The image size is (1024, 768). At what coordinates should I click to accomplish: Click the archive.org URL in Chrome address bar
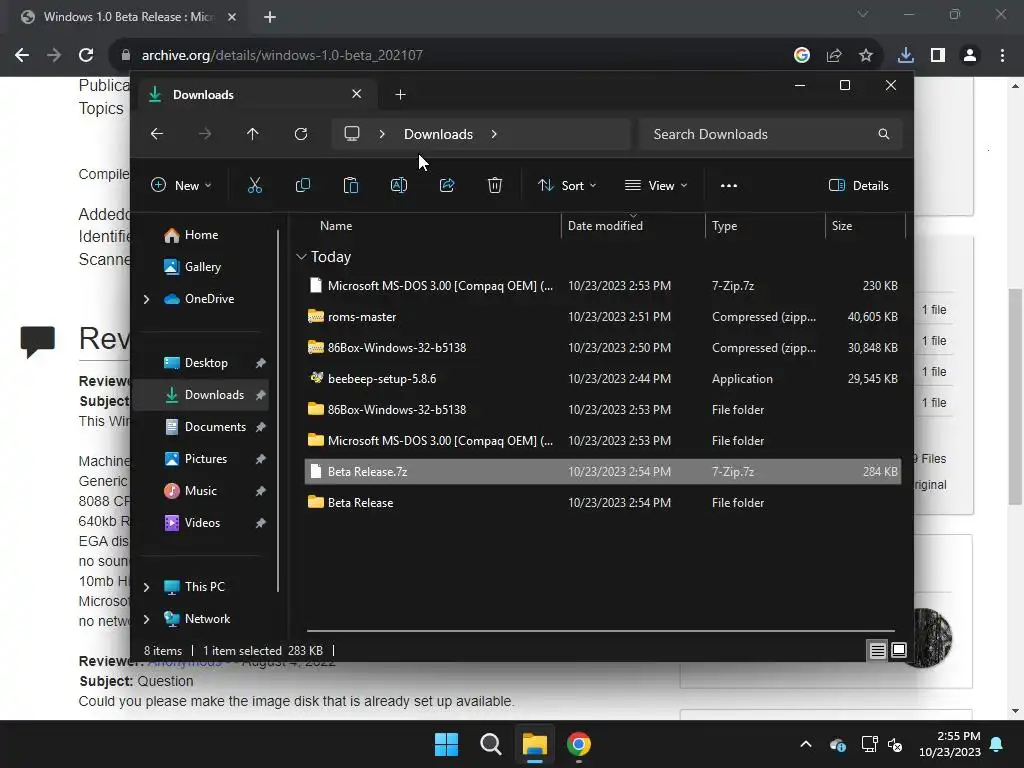coord(282,56)
